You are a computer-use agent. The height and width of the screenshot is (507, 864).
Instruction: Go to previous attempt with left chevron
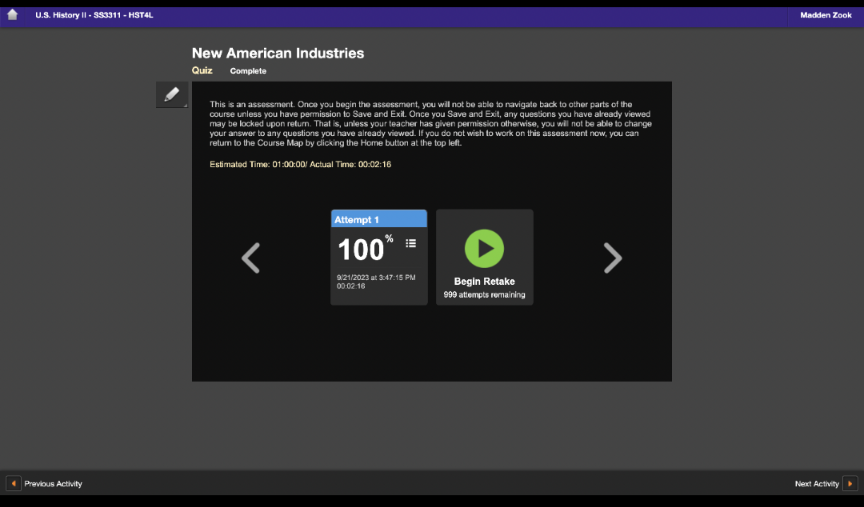tap(251, 258)
